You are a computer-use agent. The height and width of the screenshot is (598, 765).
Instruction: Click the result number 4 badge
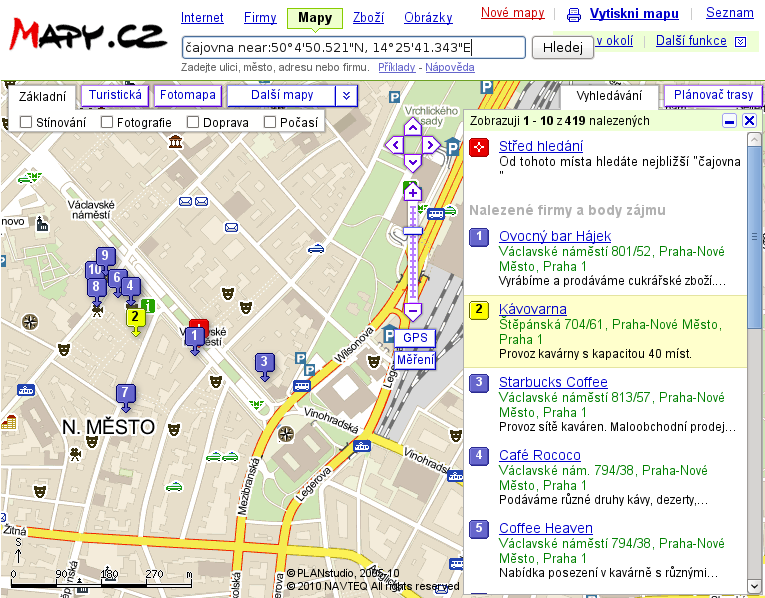tap(479, 456)
